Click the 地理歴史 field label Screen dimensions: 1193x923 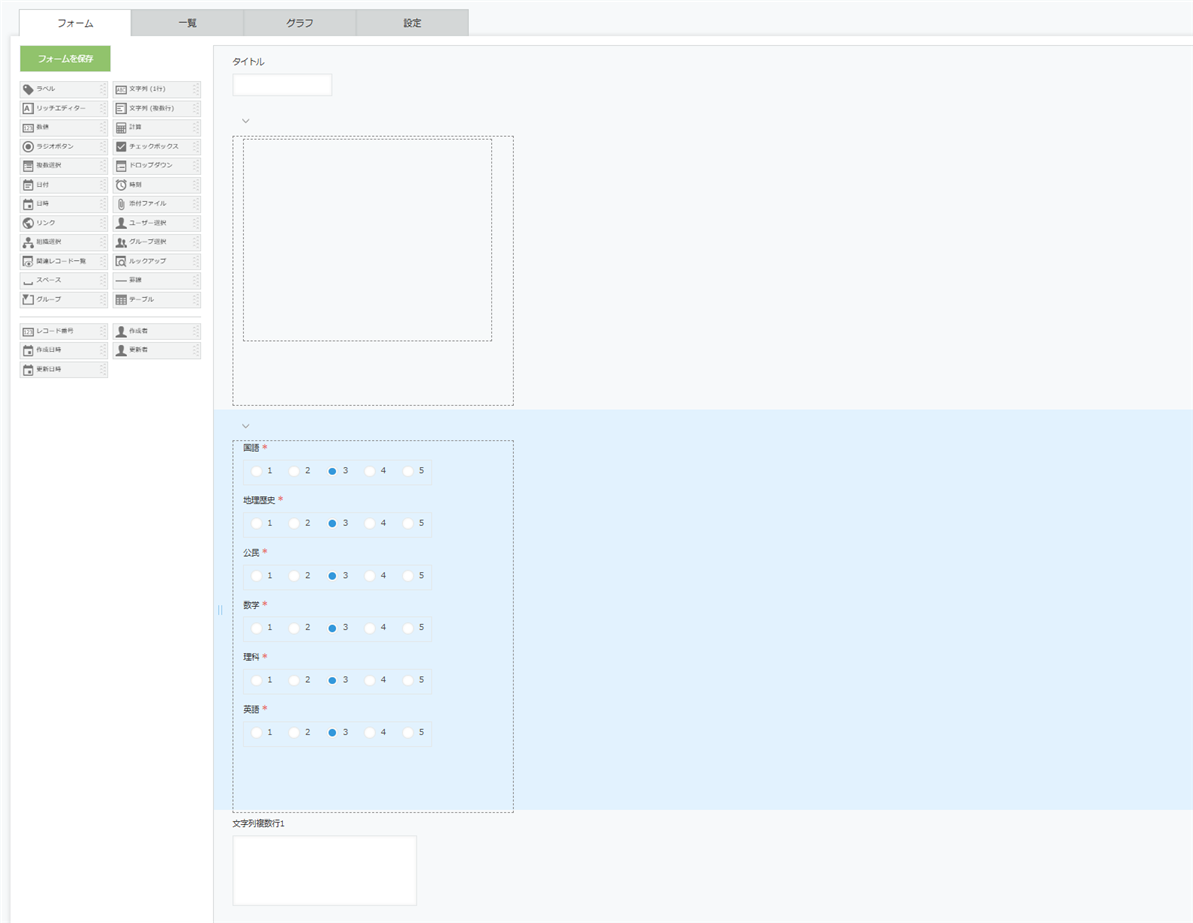(259, 500)
